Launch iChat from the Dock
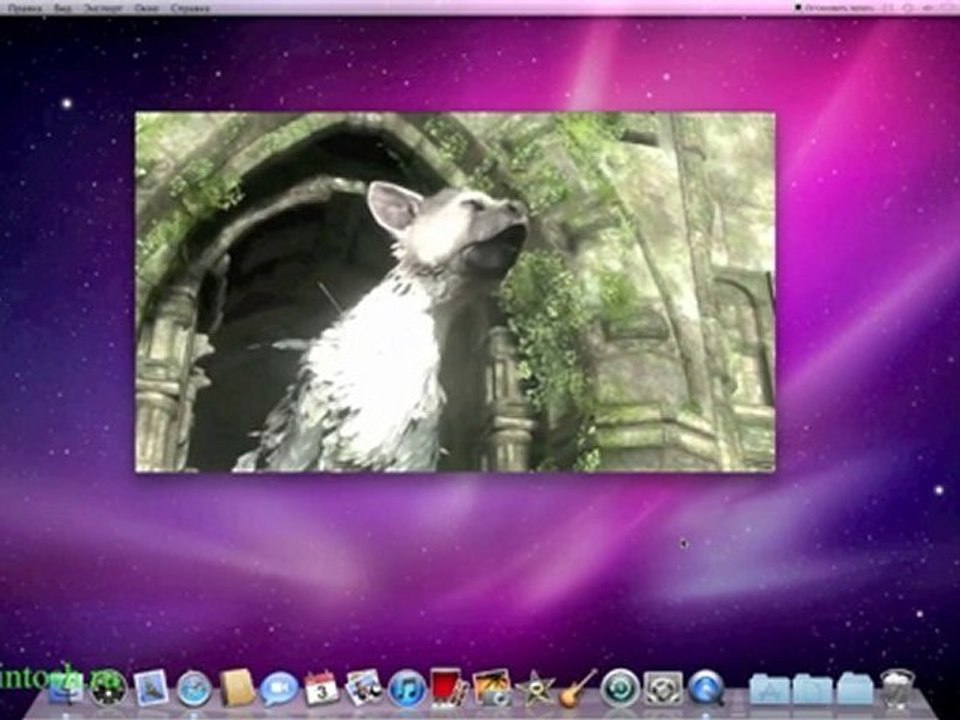Viewport: 960px width, 720px height. [279, 689]
